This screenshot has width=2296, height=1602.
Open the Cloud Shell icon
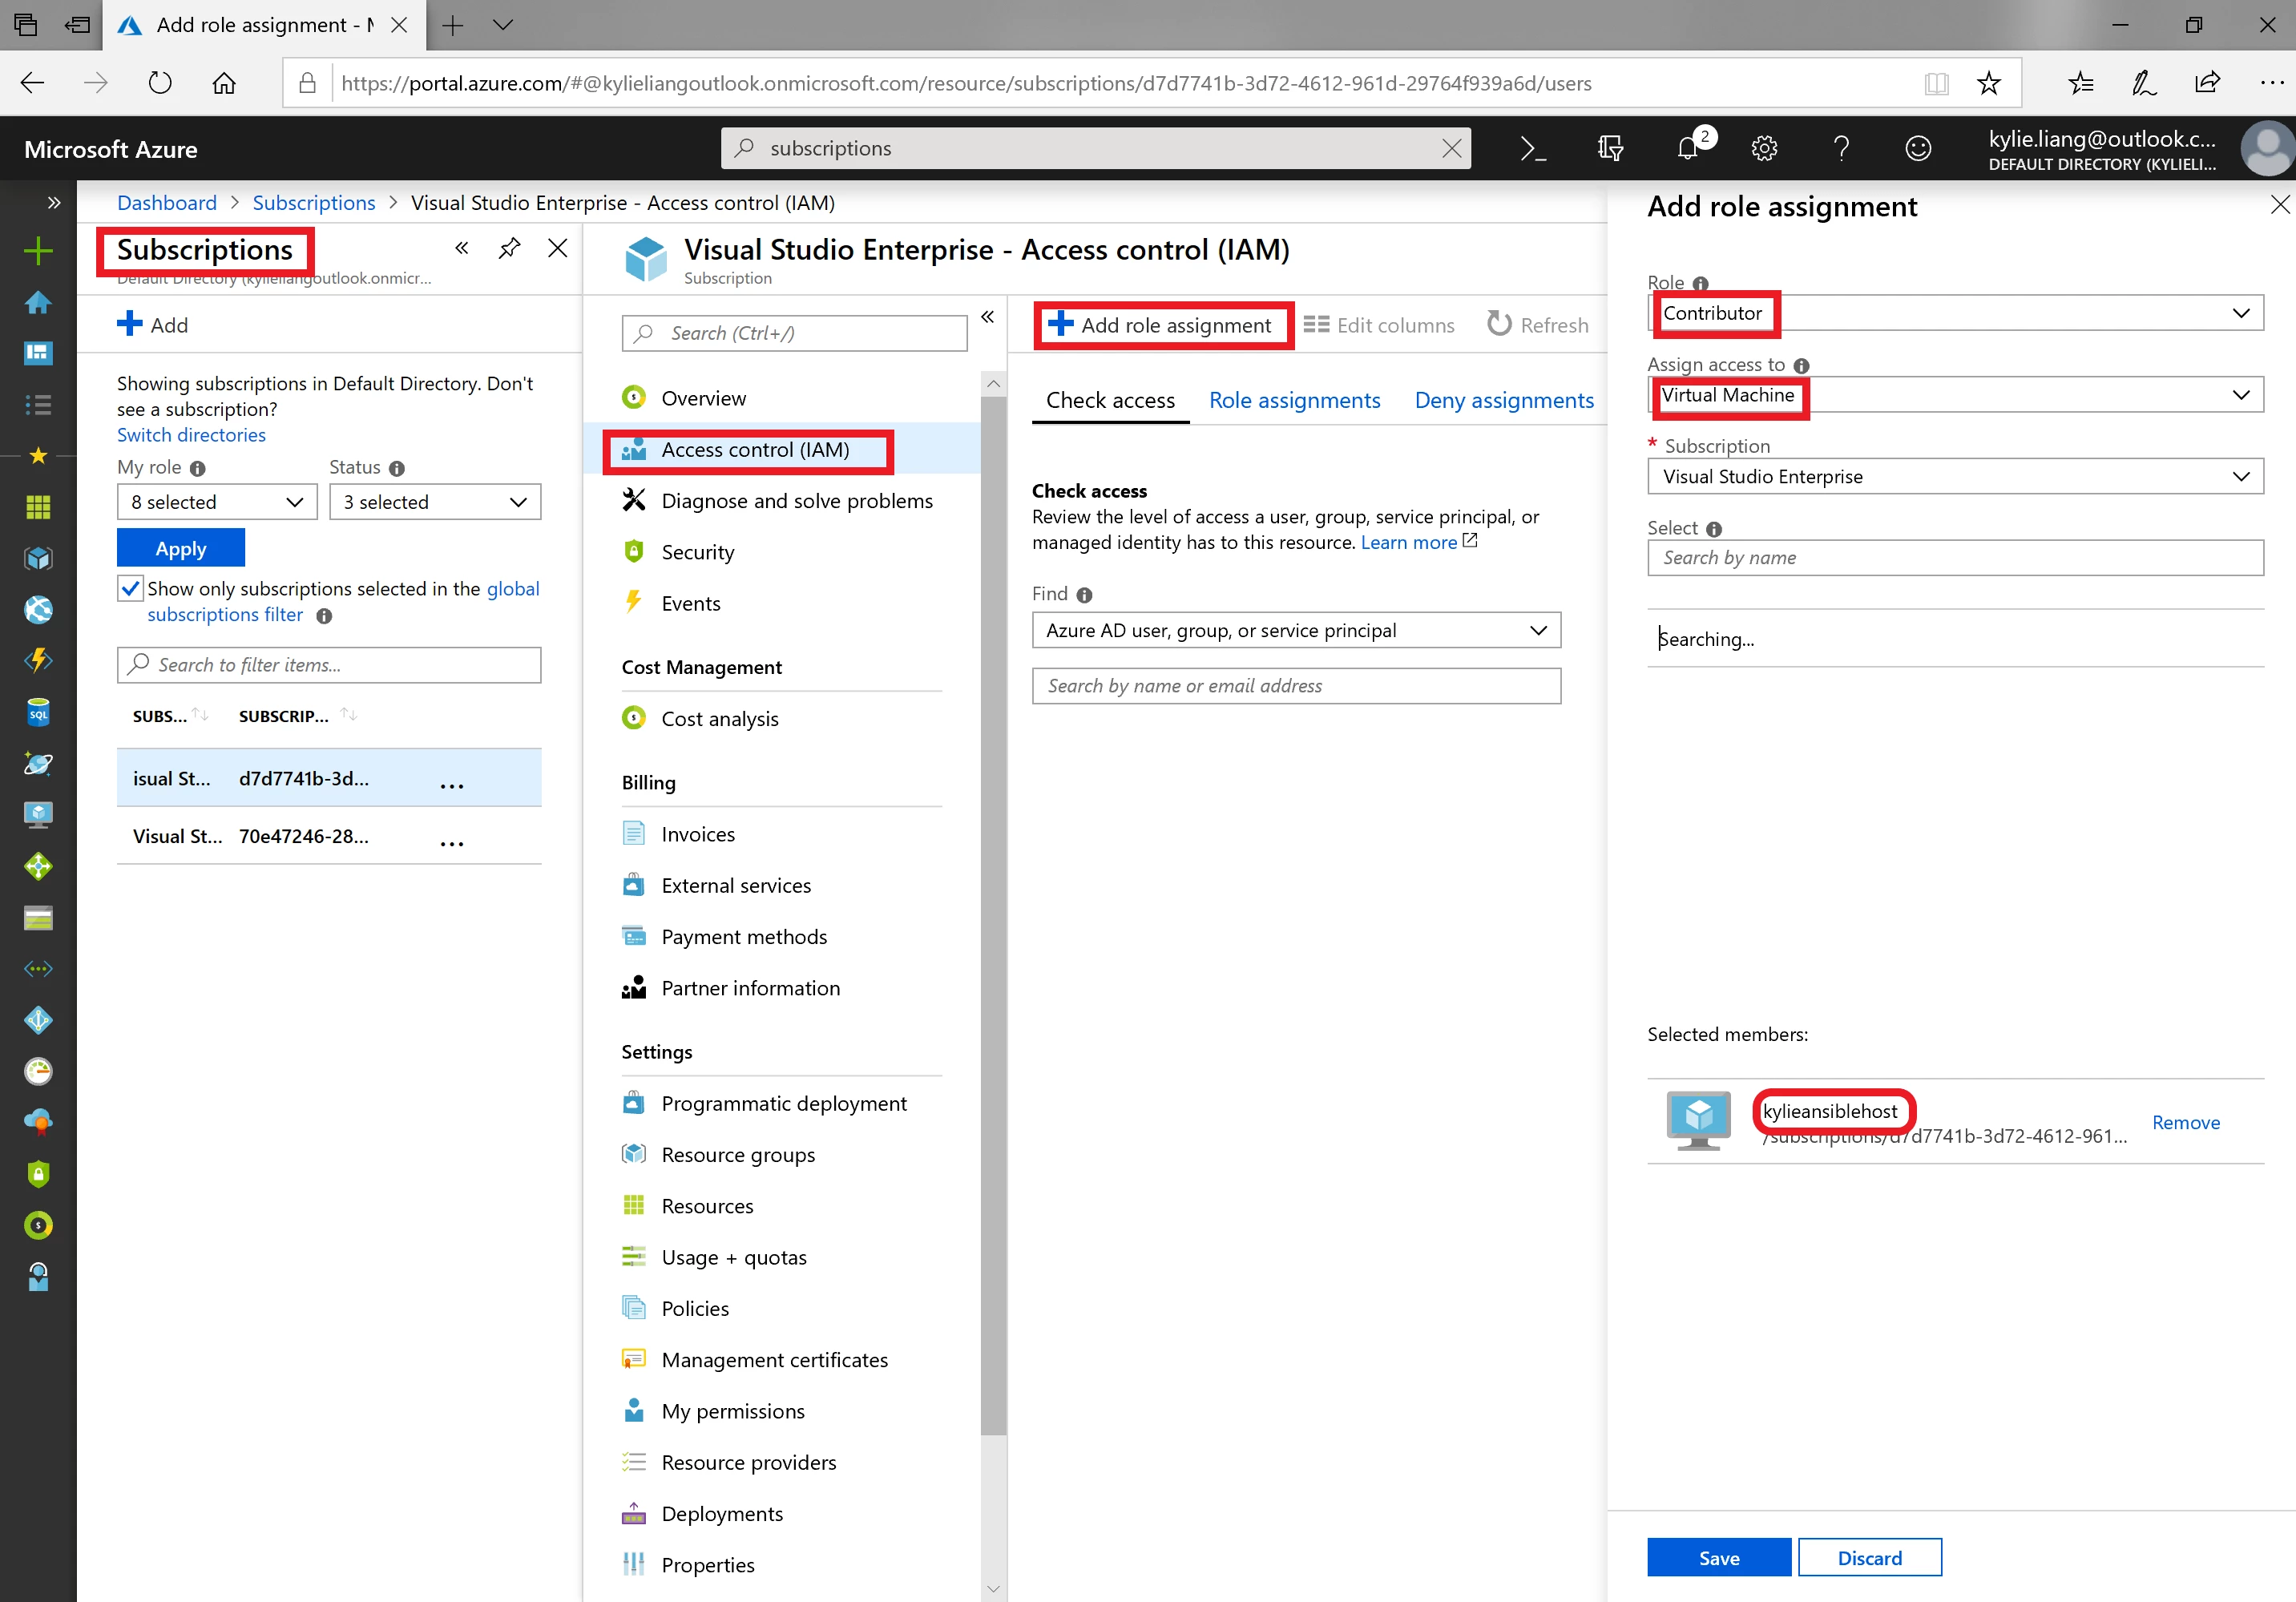click(x=1532, y=149)
